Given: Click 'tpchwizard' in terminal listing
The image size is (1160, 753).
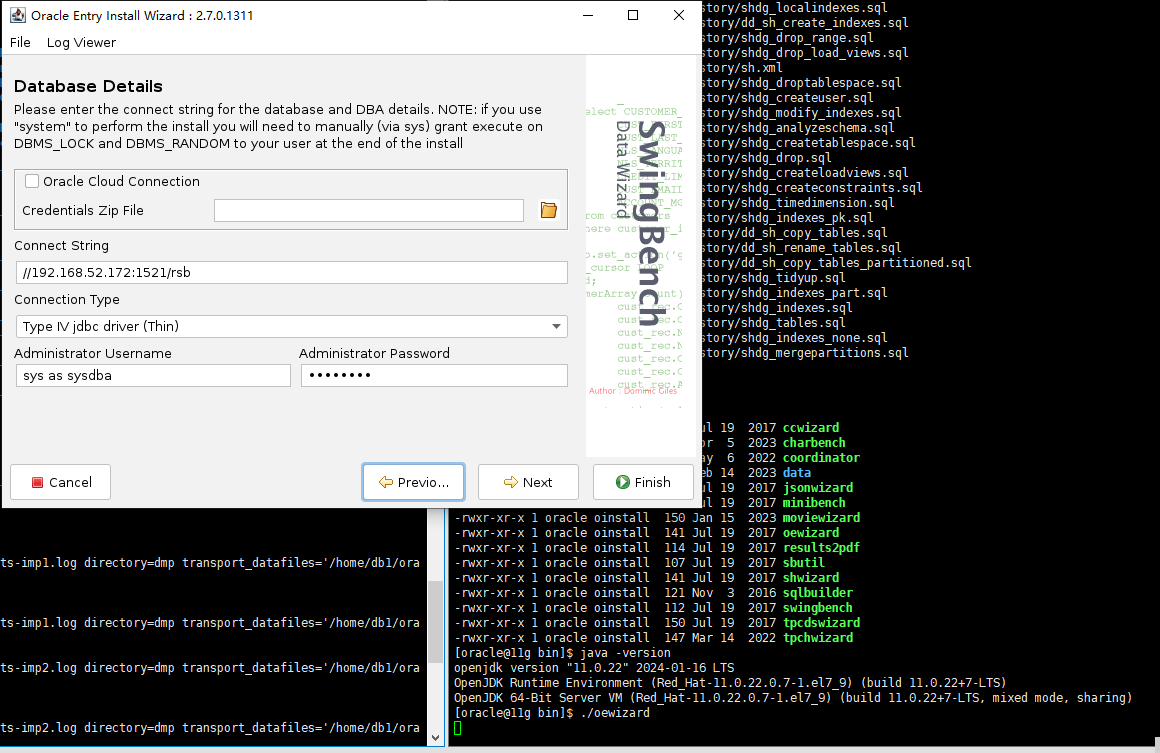Looking at the screenshot, I should [817, 638].
